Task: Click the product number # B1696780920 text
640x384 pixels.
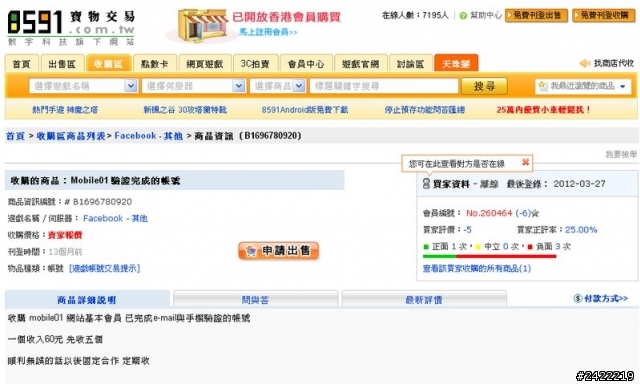Action: [x=98, y=202]
